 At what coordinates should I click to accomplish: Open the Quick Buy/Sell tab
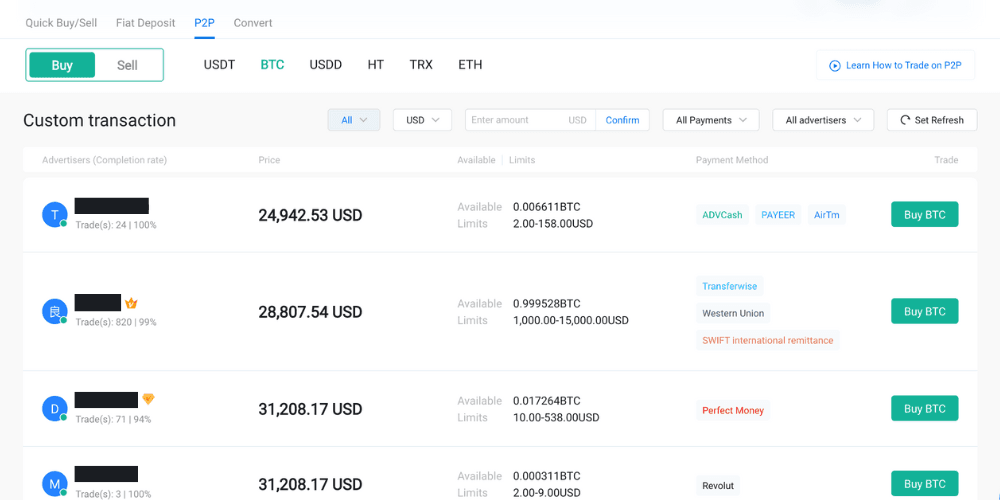coord(60,23)
